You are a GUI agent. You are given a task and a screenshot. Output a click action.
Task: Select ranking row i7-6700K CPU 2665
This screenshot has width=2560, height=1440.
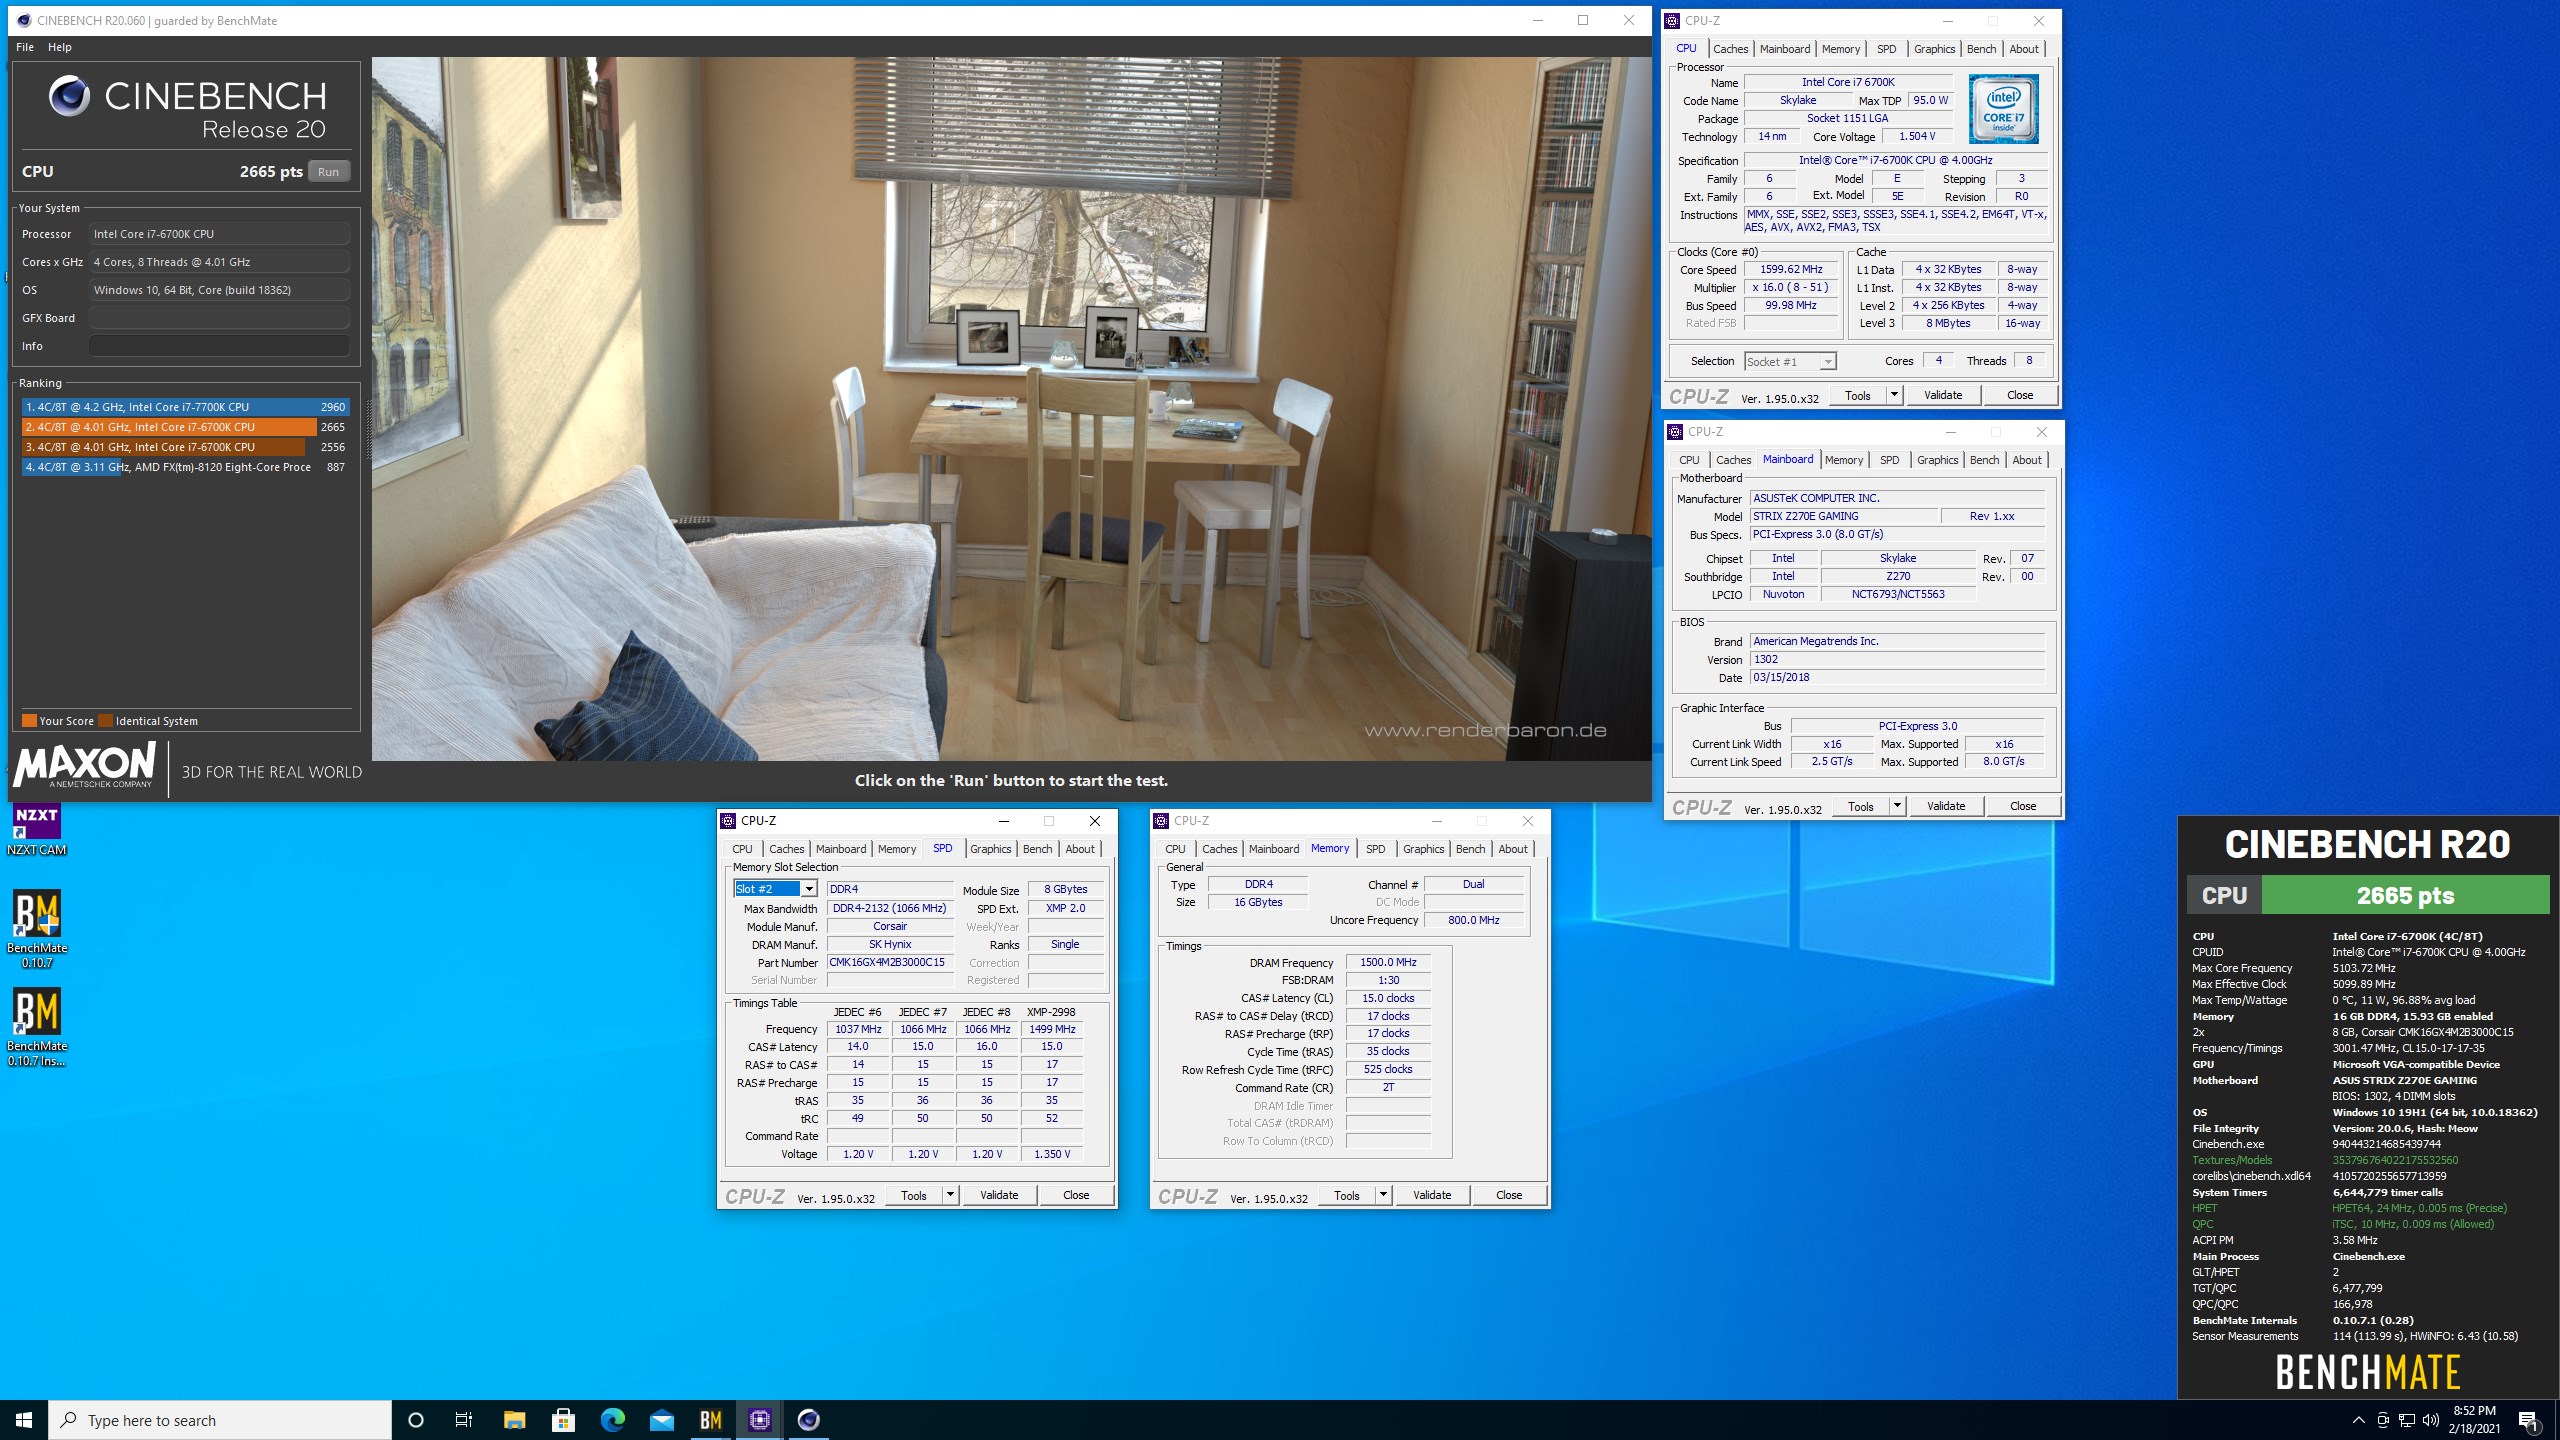[185, 427]
